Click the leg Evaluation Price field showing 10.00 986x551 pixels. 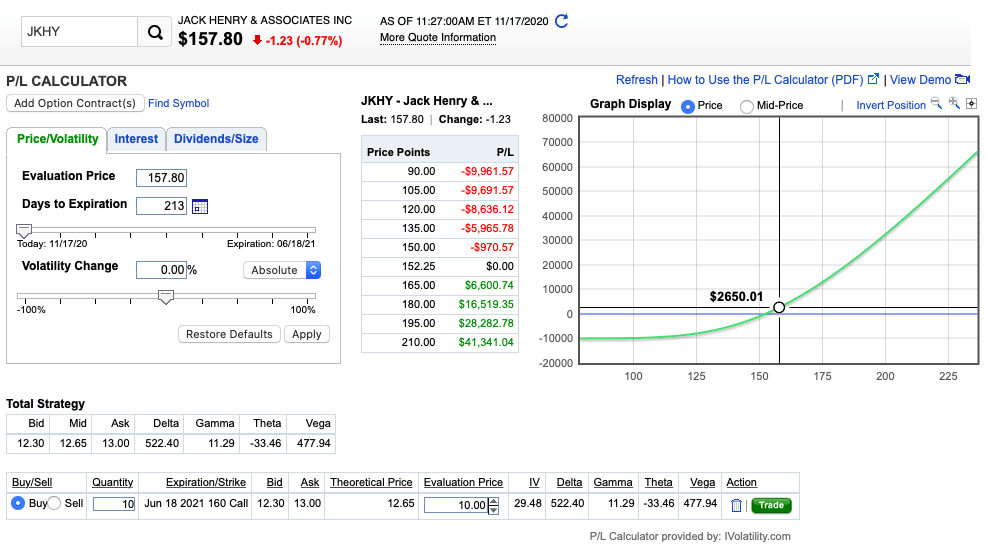point(457,505)
